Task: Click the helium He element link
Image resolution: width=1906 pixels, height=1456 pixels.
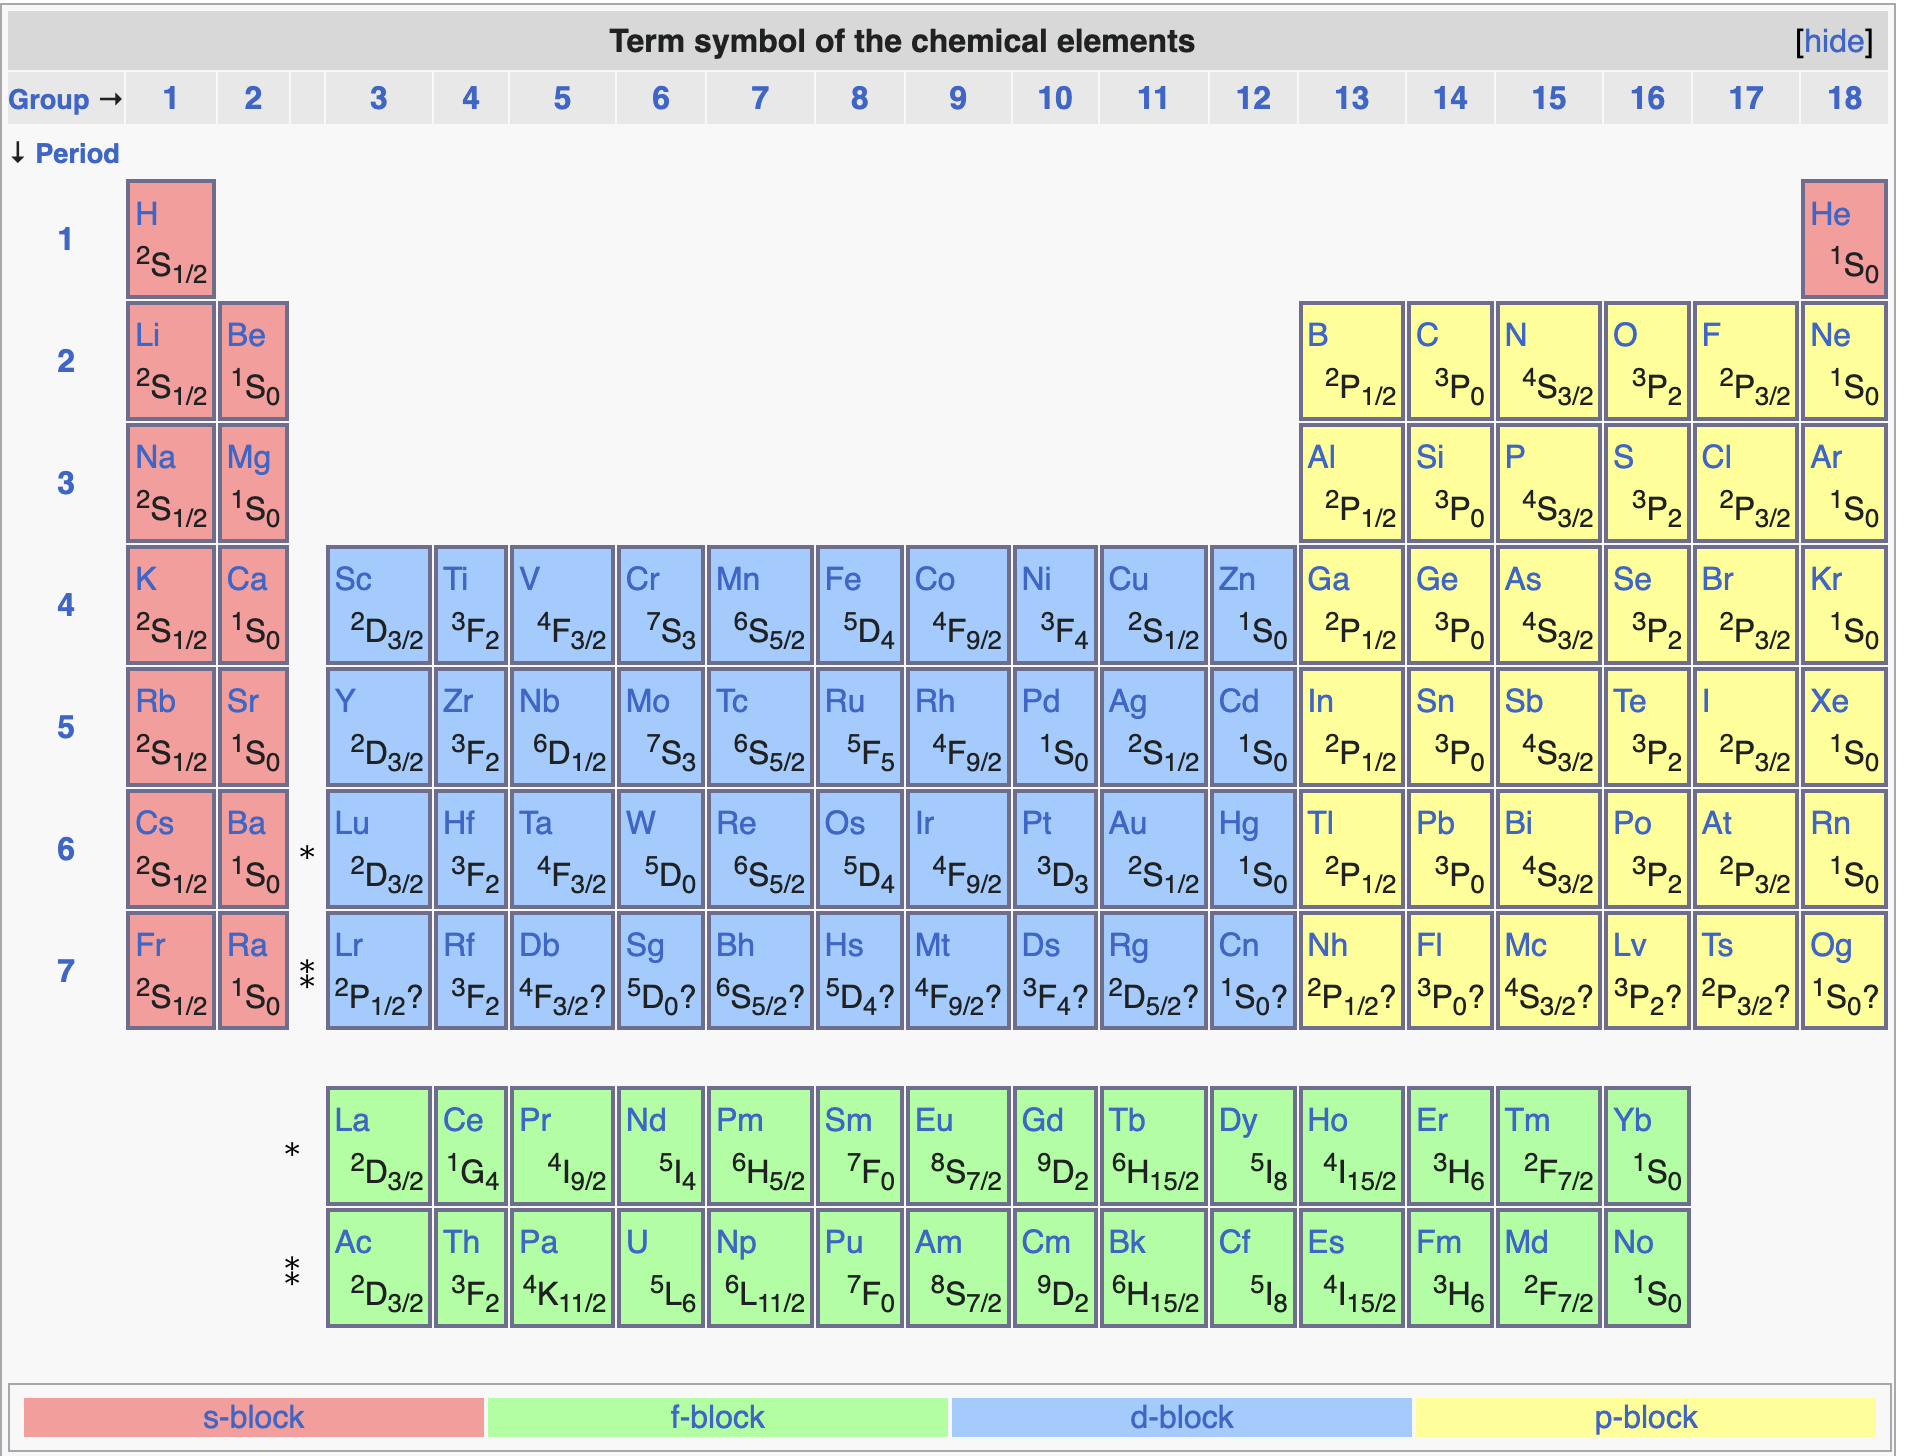Action: coord(1830,213)
